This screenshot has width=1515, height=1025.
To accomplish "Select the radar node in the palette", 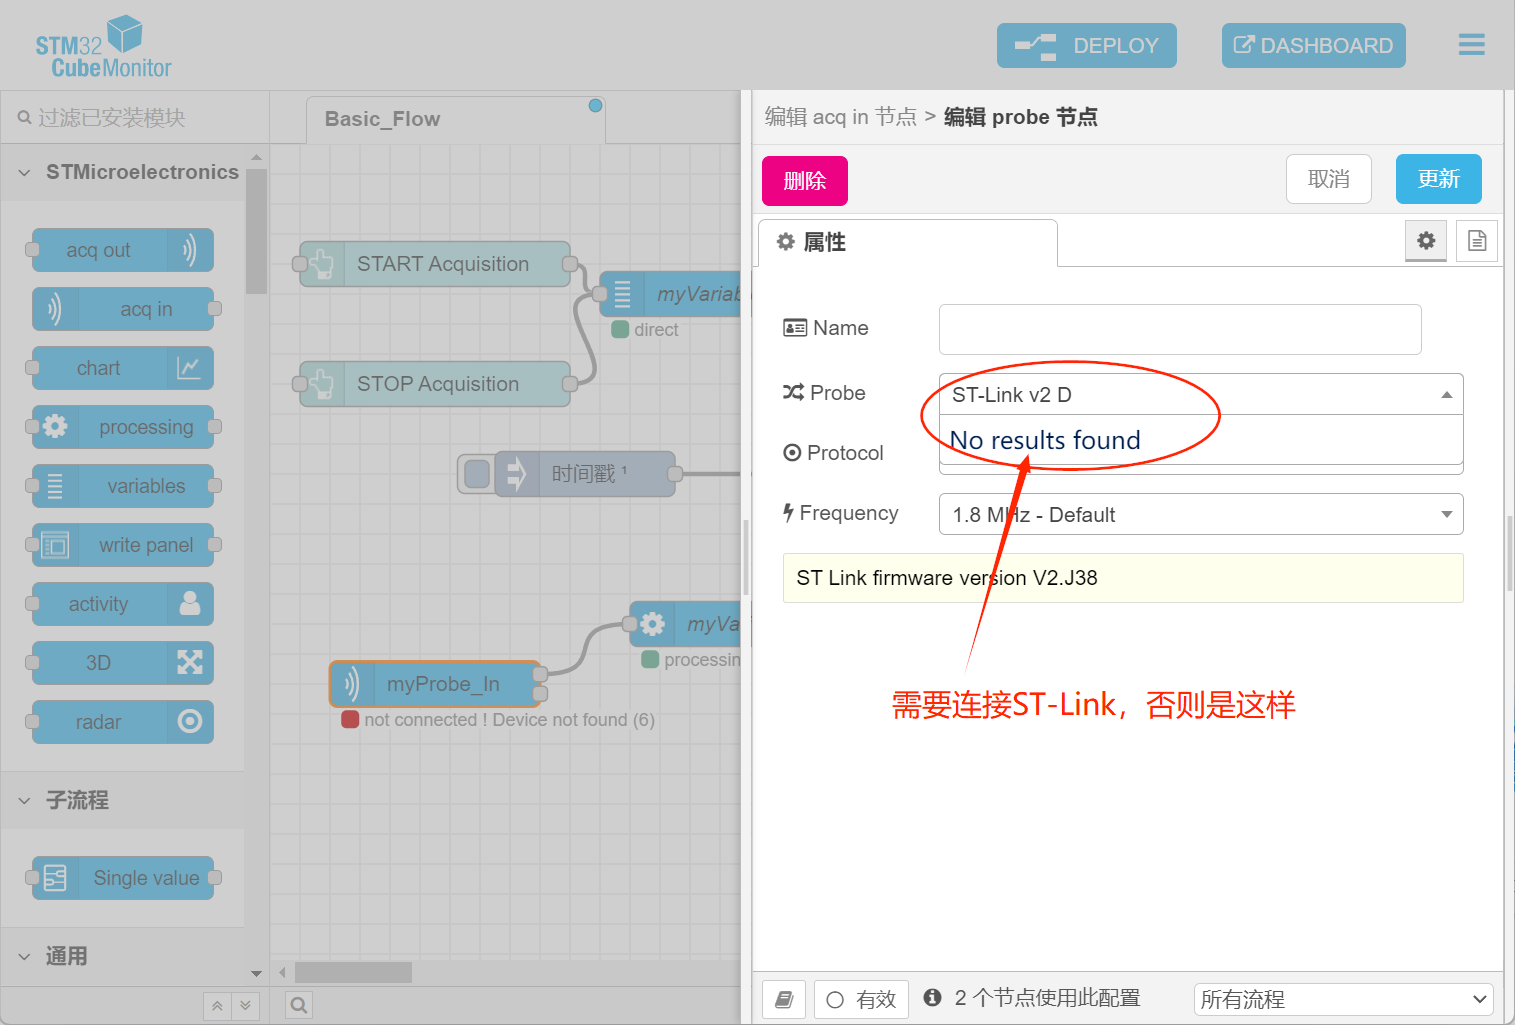I will click(x=120, y=722).
